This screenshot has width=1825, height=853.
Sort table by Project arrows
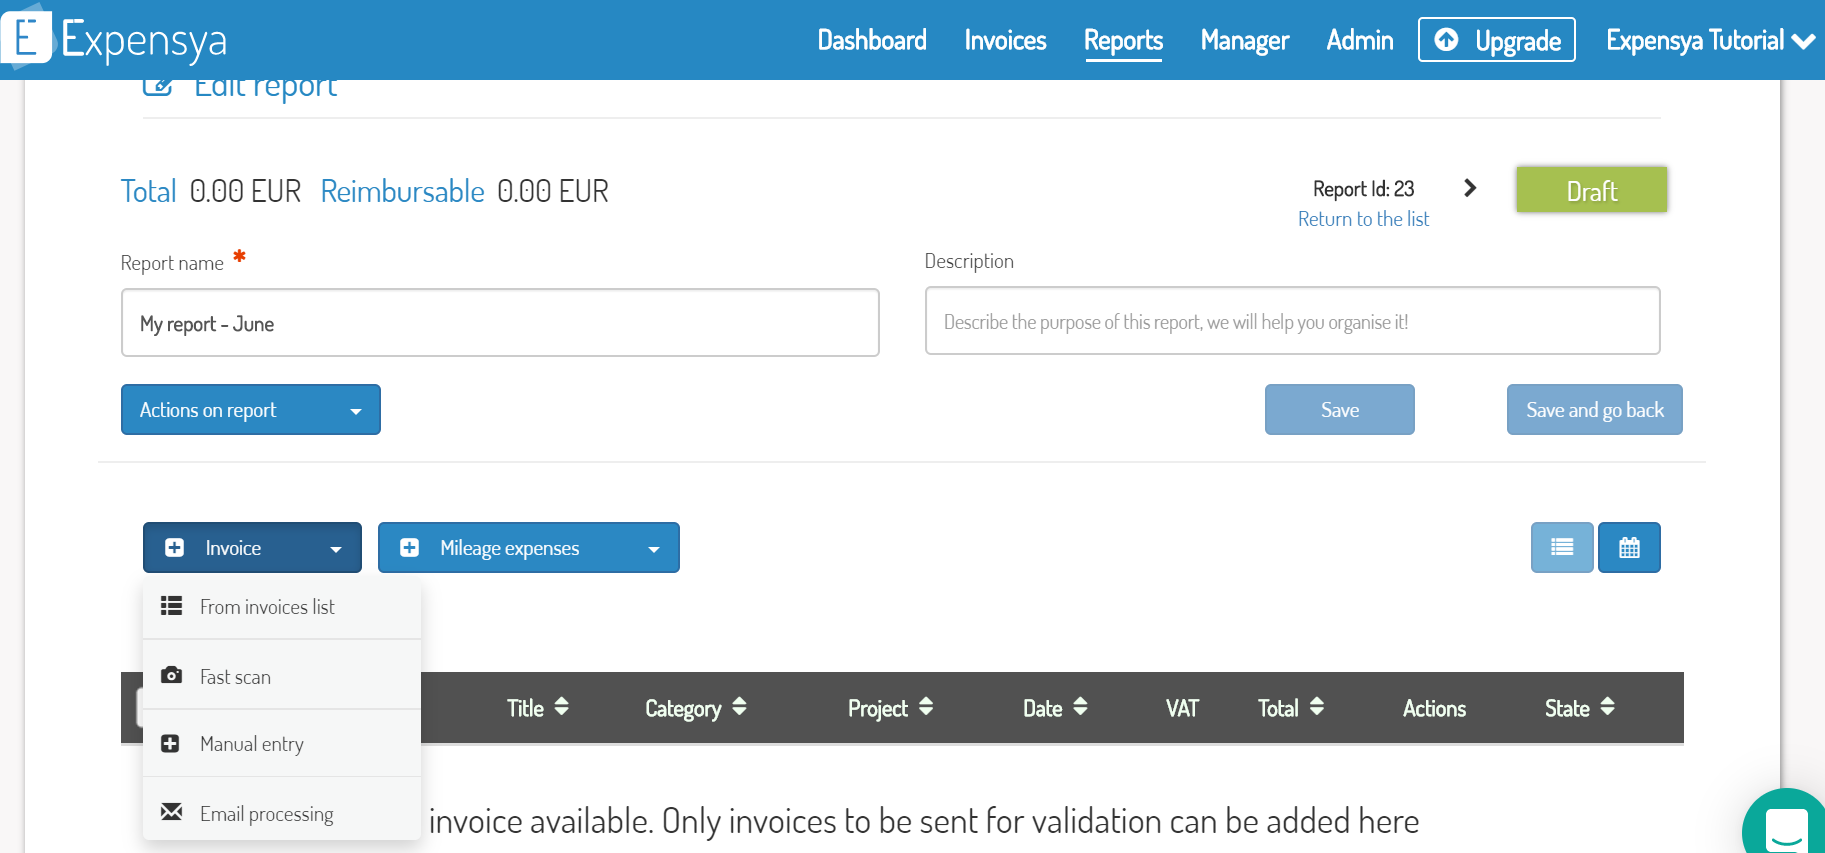926,707
